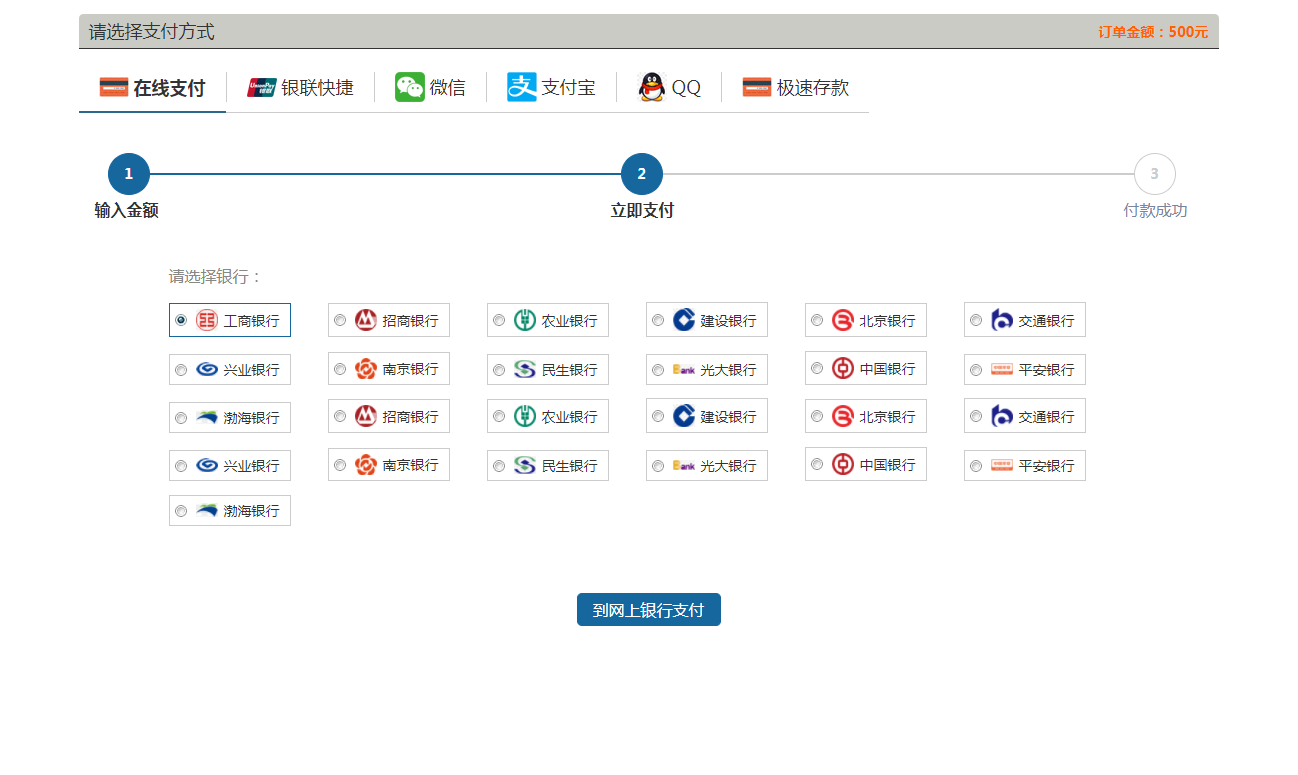Pick the fourth-row 民生银行 radio button
This screenshot has height=775, width=1298.
[499, 466]
